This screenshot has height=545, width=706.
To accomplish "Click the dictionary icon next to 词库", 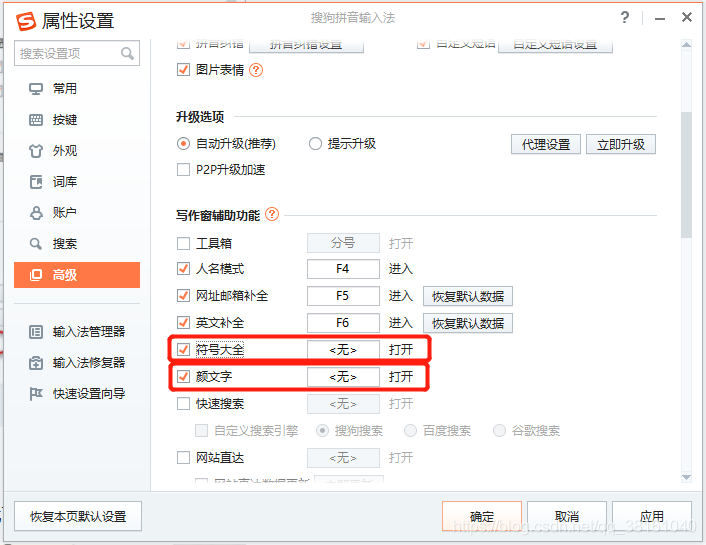I will tap(36, 182).
